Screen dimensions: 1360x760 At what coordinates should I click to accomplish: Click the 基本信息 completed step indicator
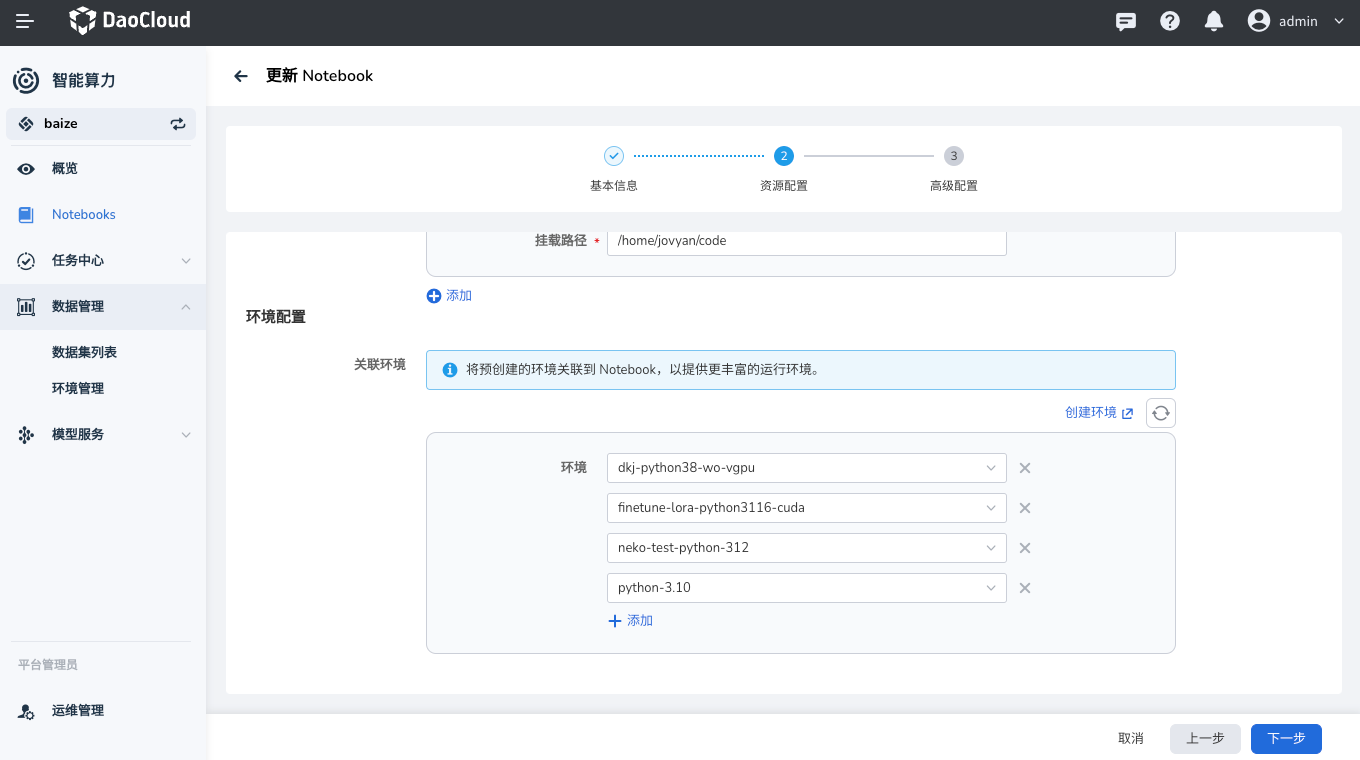pyautogui.click(x=614, y=156)
